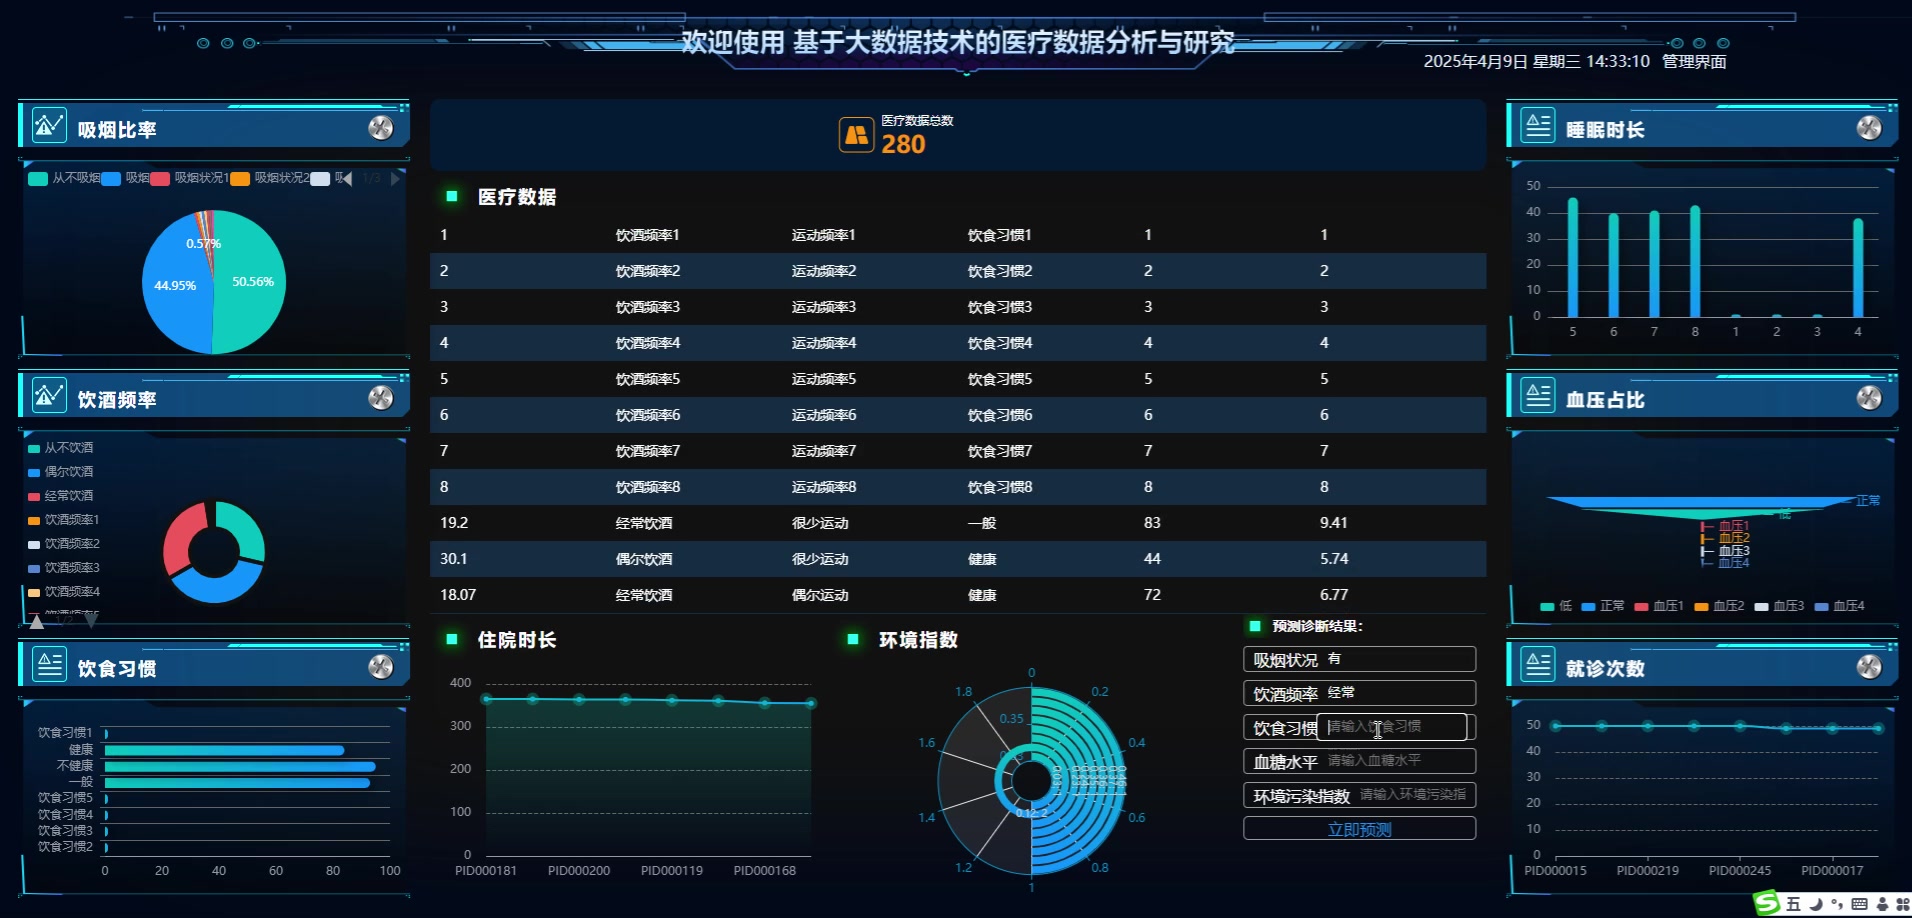1912x918 pixels.
Task: Click 偶尔运动 in row 18.07
Action: click(819, 595)
